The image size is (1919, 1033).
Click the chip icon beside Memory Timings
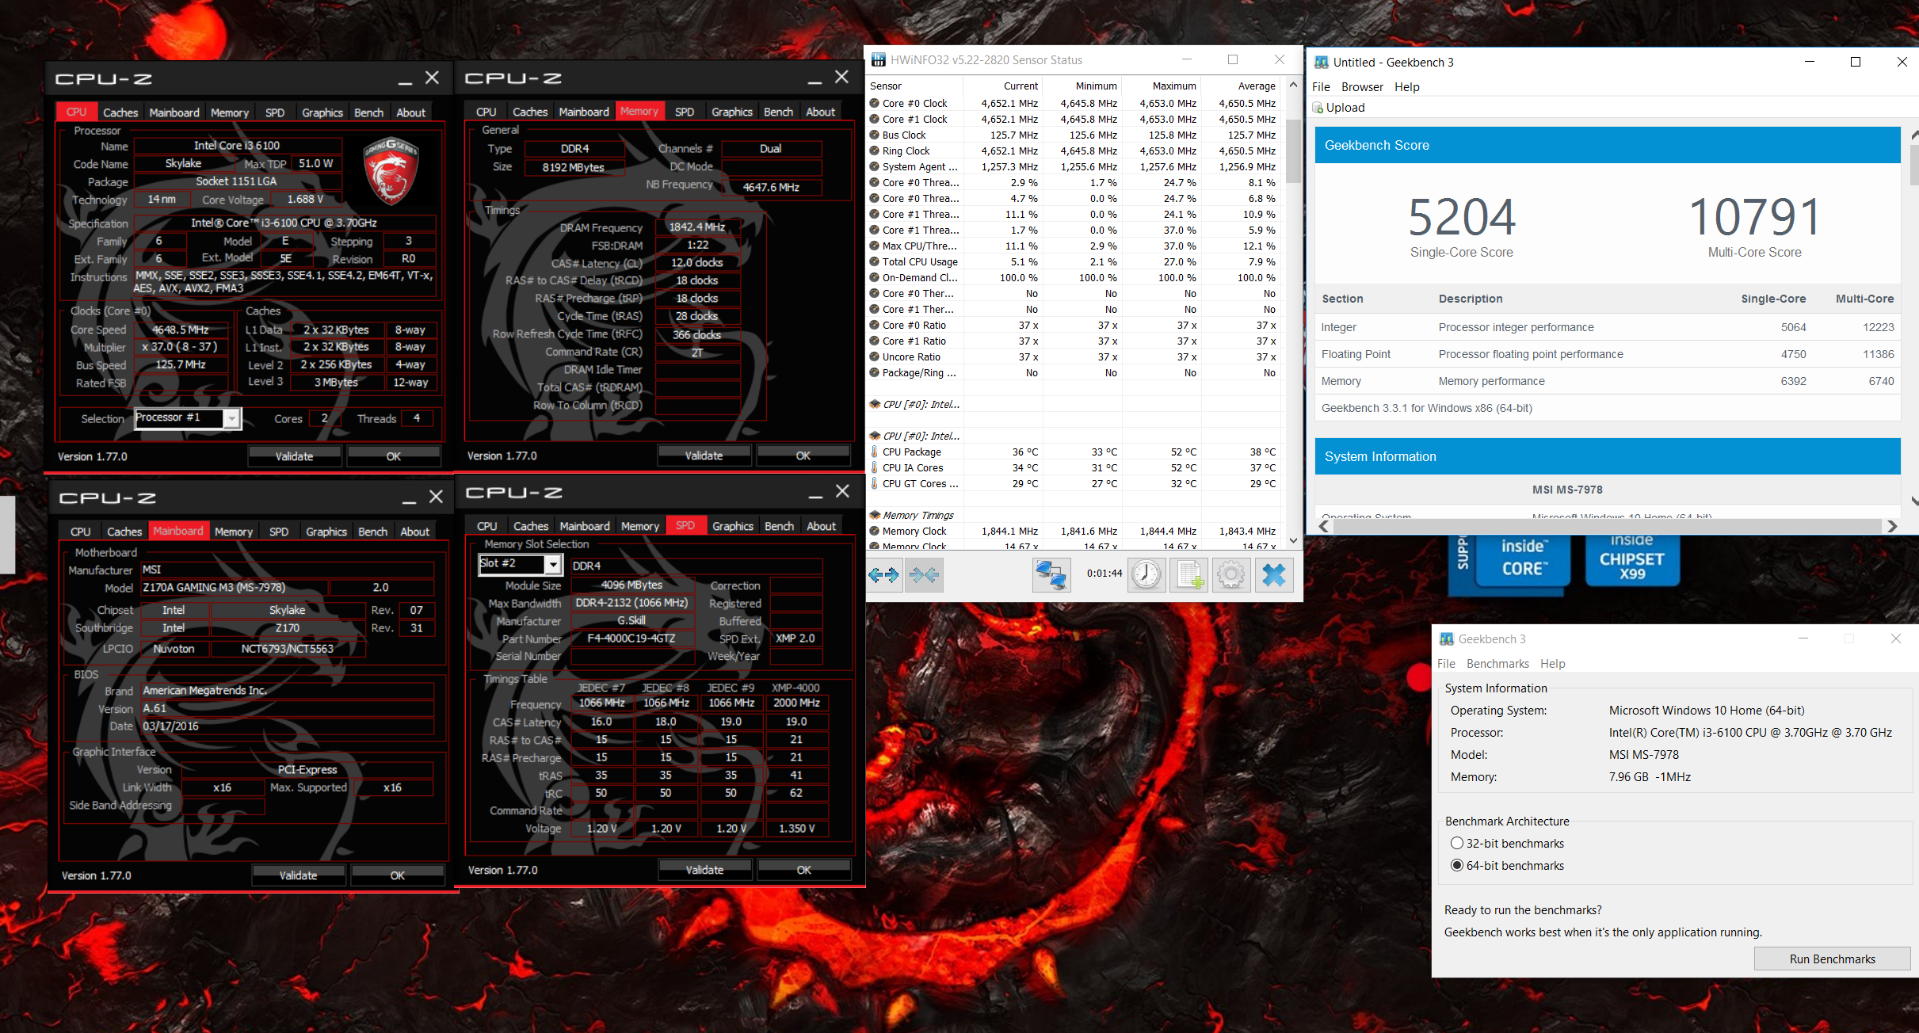(875, 515)
